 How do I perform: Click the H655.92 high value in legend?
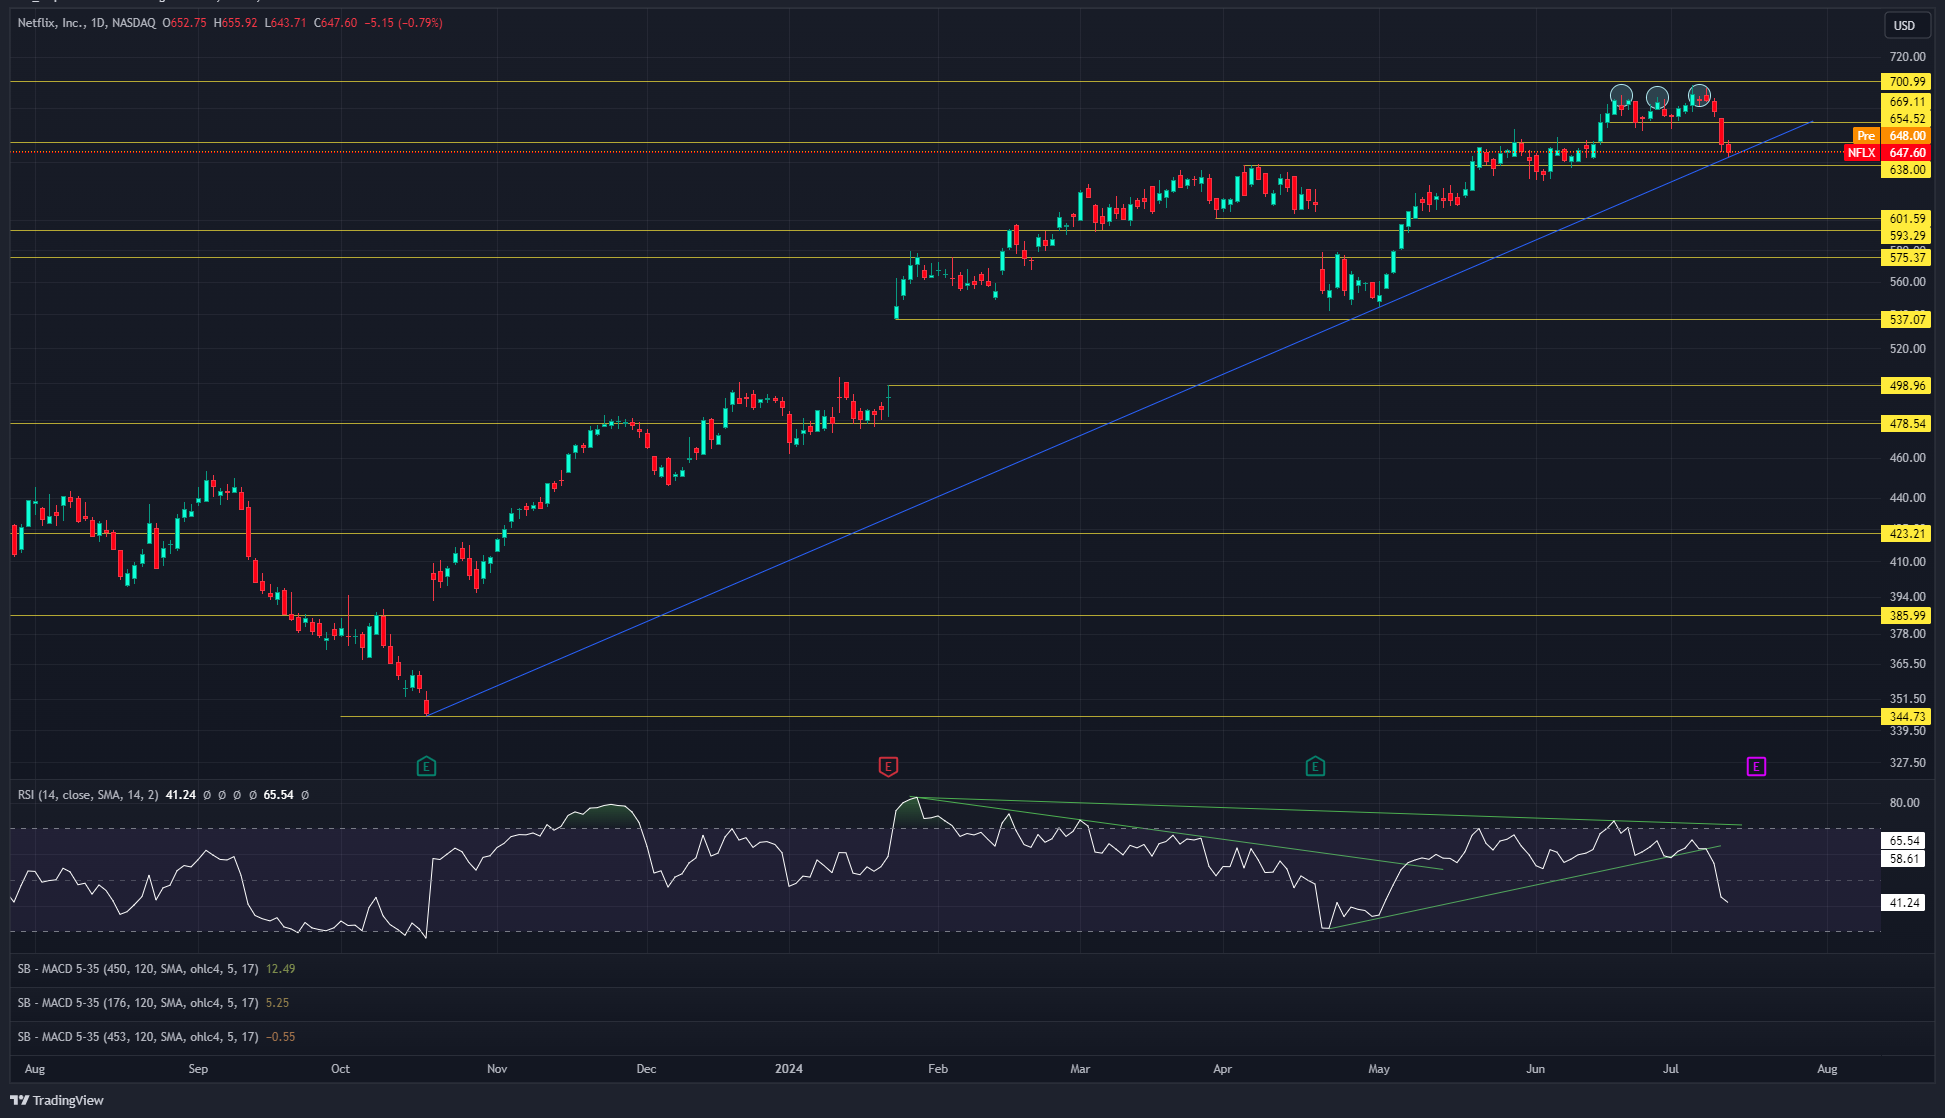click(x=235, y=22)
